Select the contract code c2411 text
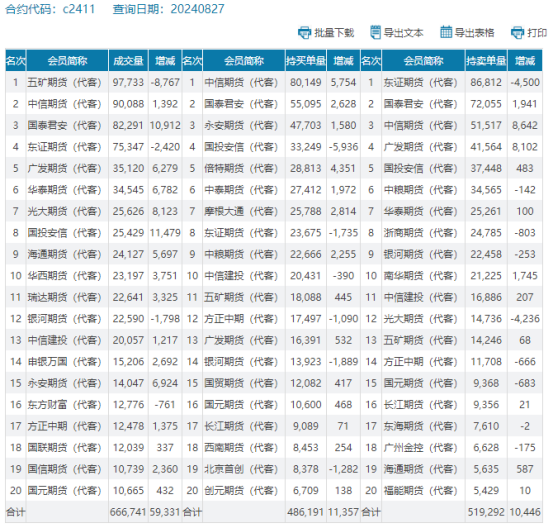This screenshot has height=528, width=554. pos(79,9)
